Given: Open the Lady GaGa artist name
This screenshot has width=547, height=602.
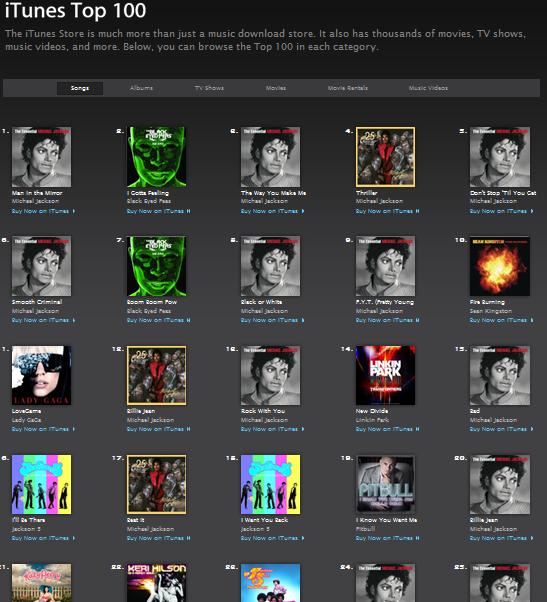Looking at the screenshot, I should point(26,420).
